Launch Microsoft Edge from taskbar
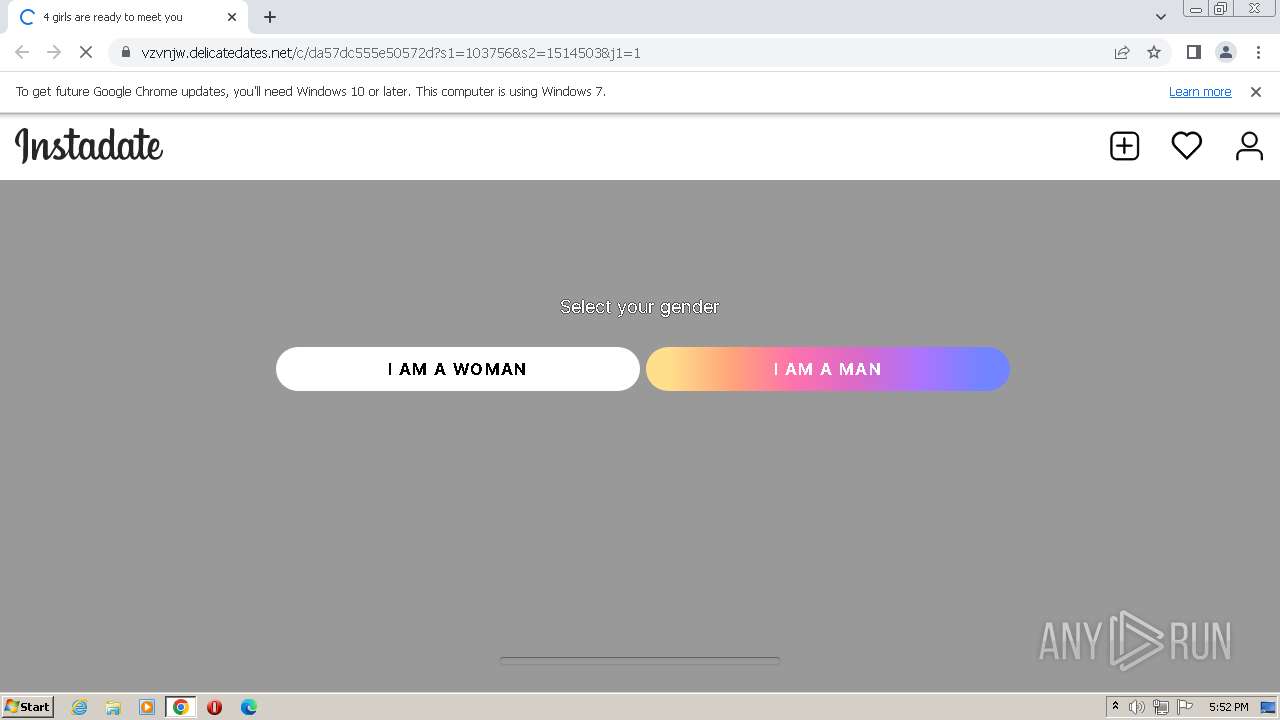1280x720 pixels. tap(248, 707)
